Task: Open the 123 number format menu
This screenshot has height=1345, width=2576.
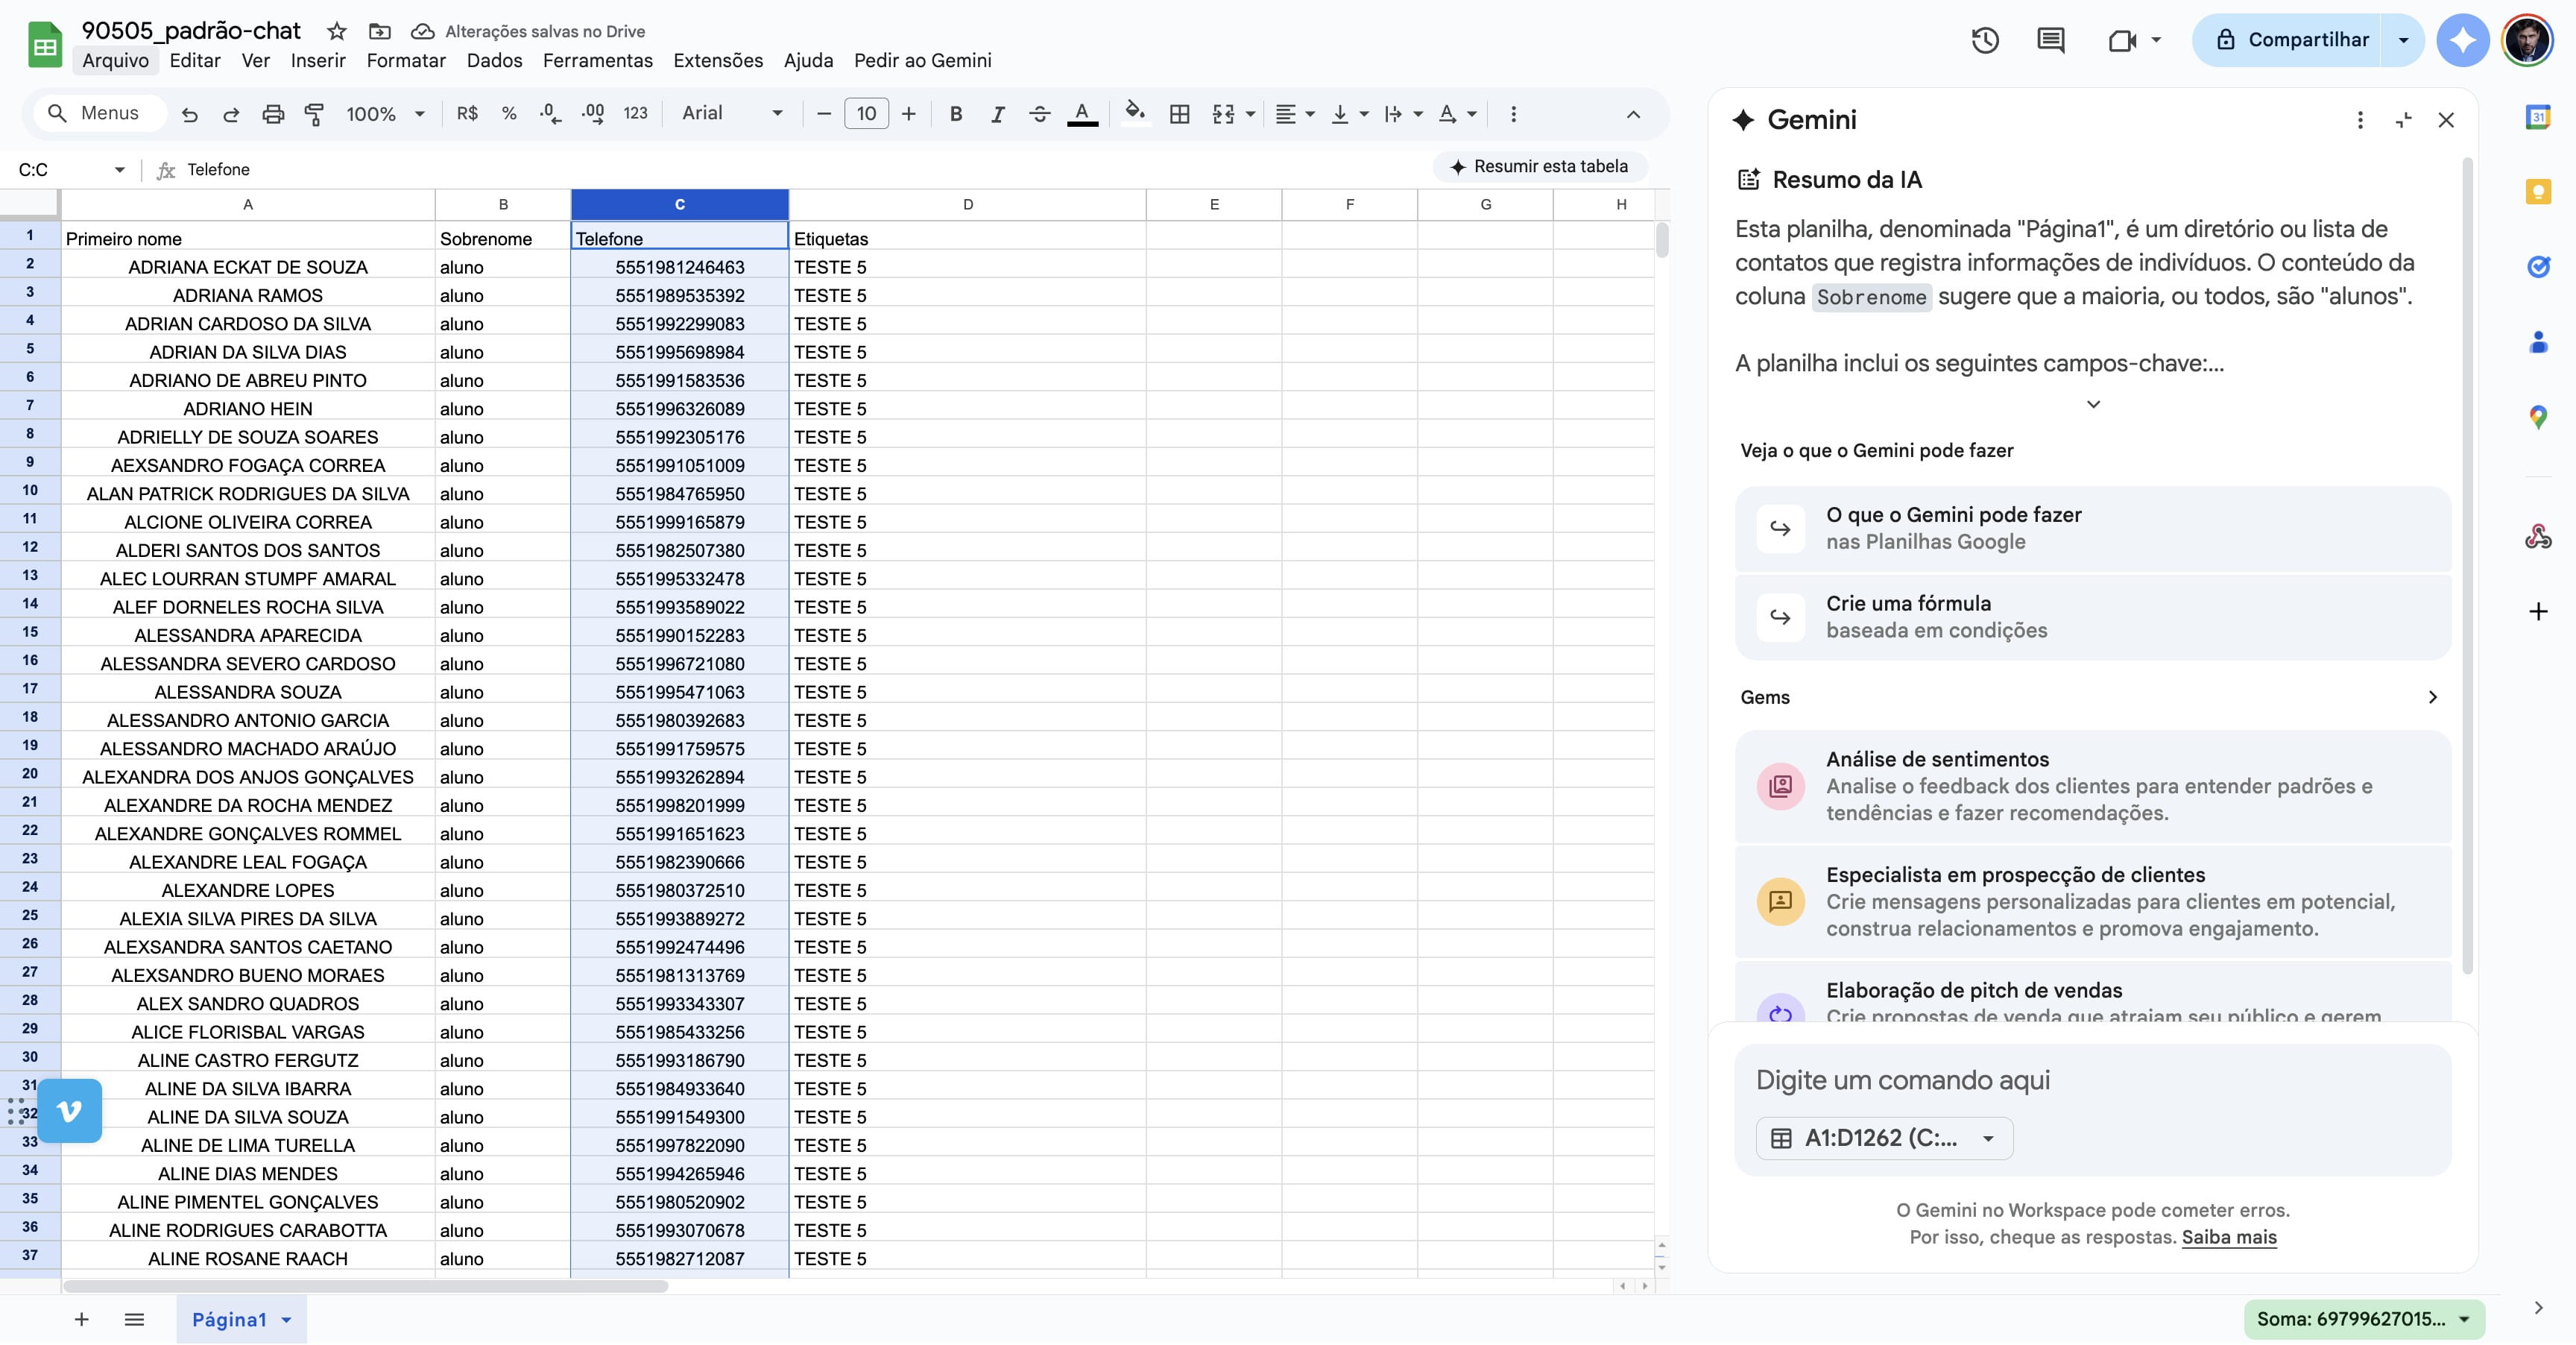Action: (635, 114)
